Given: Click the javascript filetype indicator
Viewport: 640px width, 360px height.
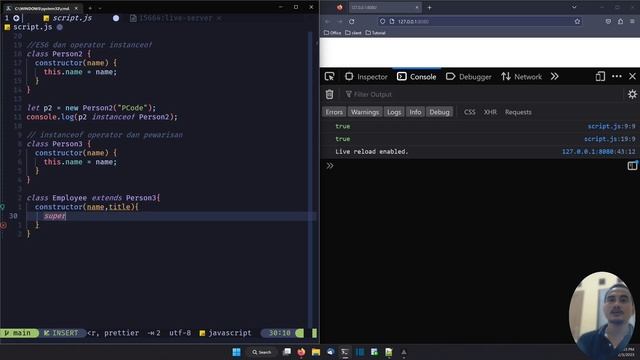Looking at the screenshot, I should [x=225, y=333].
